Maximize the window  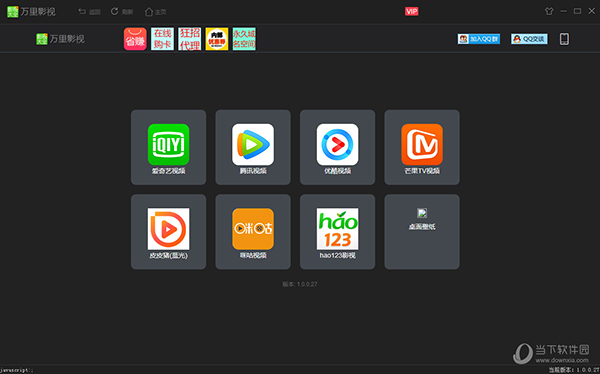click(577, 11)
